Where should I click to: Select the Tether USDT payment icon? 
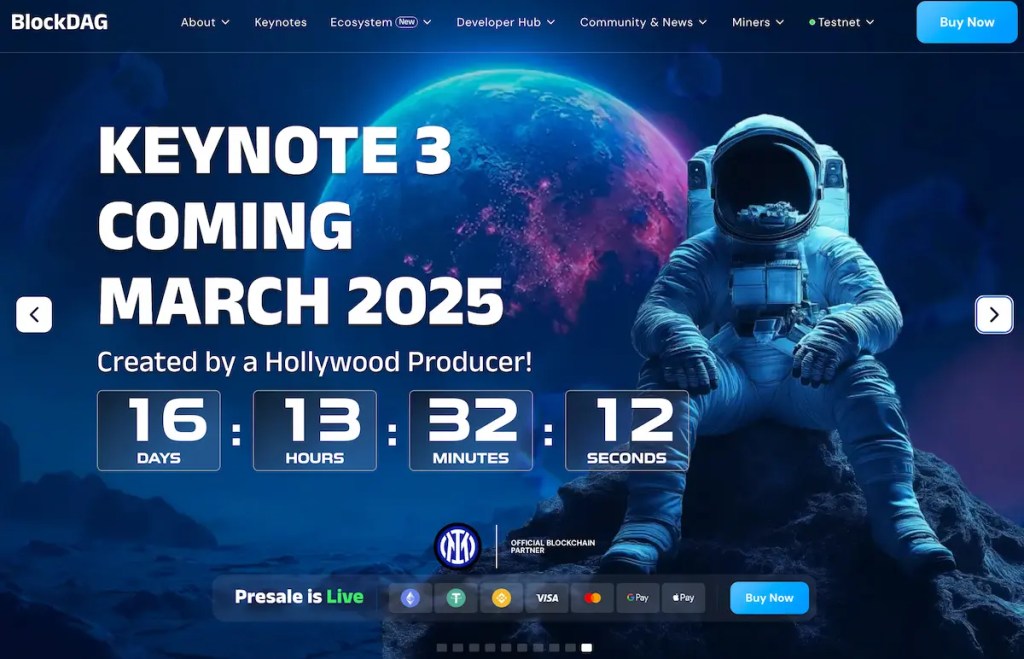(x=456, y=598)
